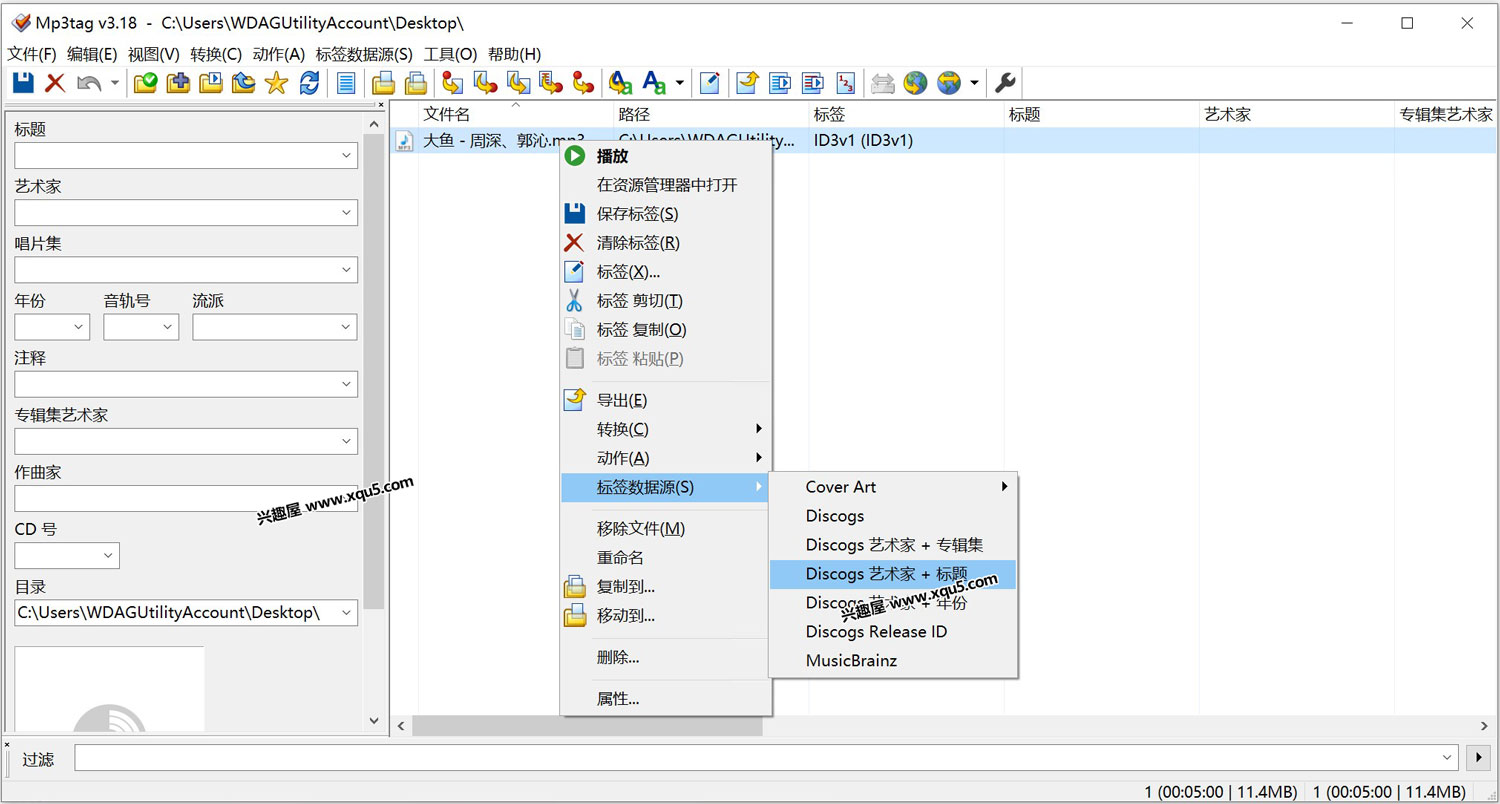Image resolution: width=1500 pixels, height=804 pixels.
Task: Click the Extended tags pencil-page icon
Action: [x=710, y=83]
